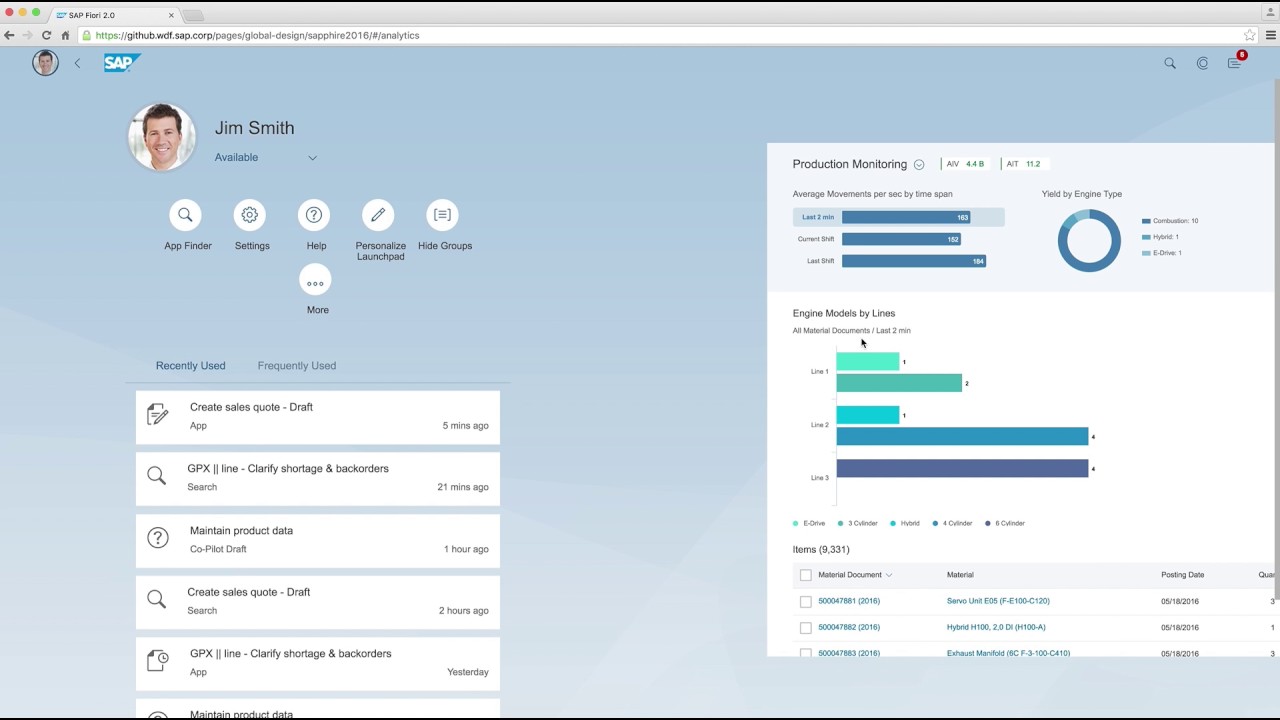Screen dimensions: 1280x720
Task: Select the SAP Fiori 2.0 browser tab
Action: (x=115, y=15)
